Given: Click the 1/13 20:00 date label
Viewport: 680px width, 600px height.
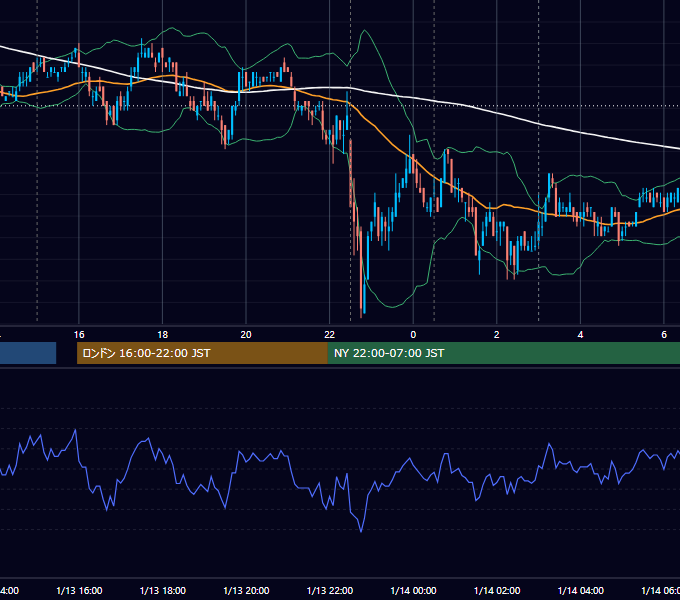Looking at the screenshot, I should [x=246, y=590].
